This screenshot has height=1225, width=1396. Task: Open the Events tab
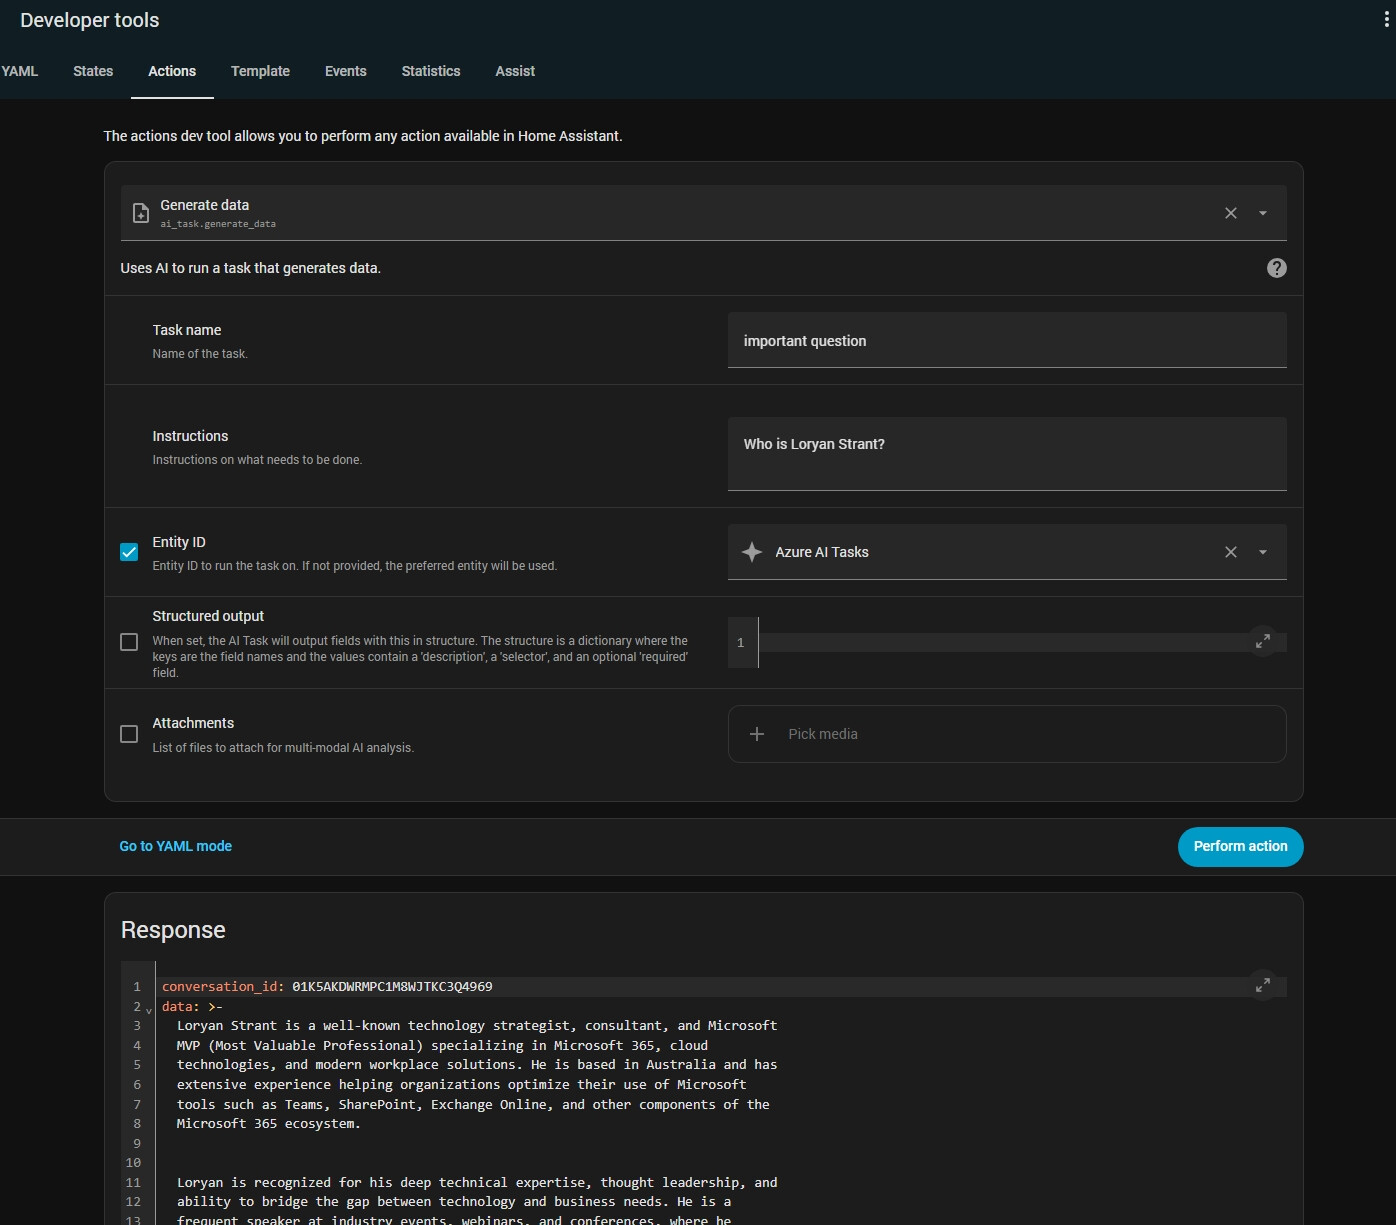(x=346, y=71)
